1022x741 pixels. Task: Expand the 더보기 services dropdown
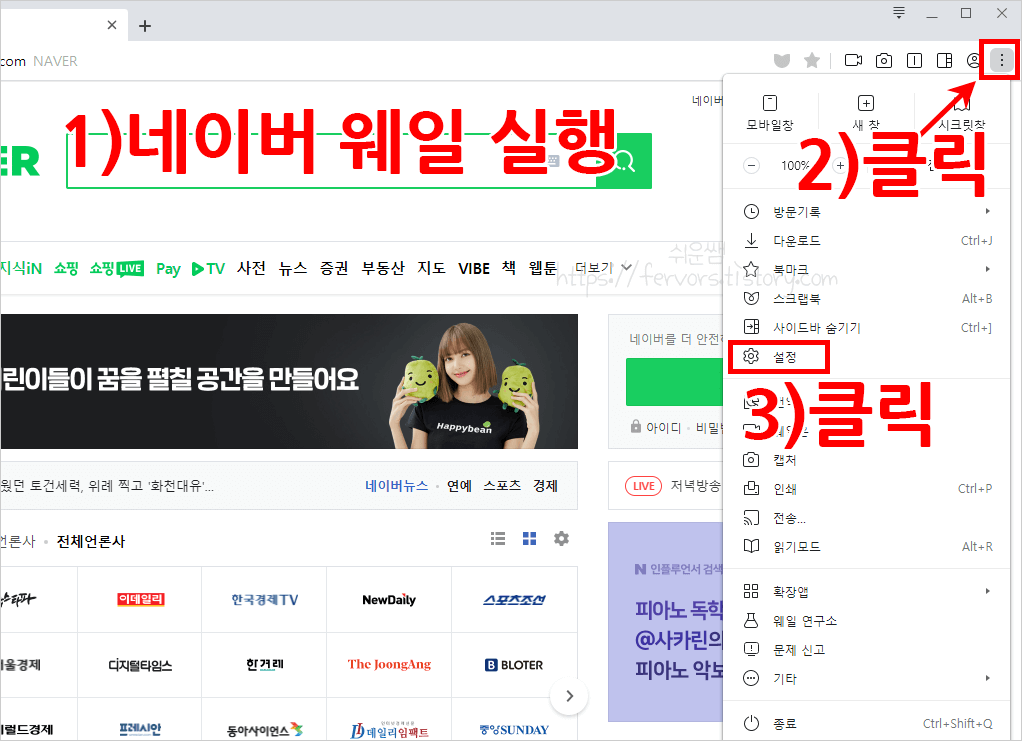603,268
